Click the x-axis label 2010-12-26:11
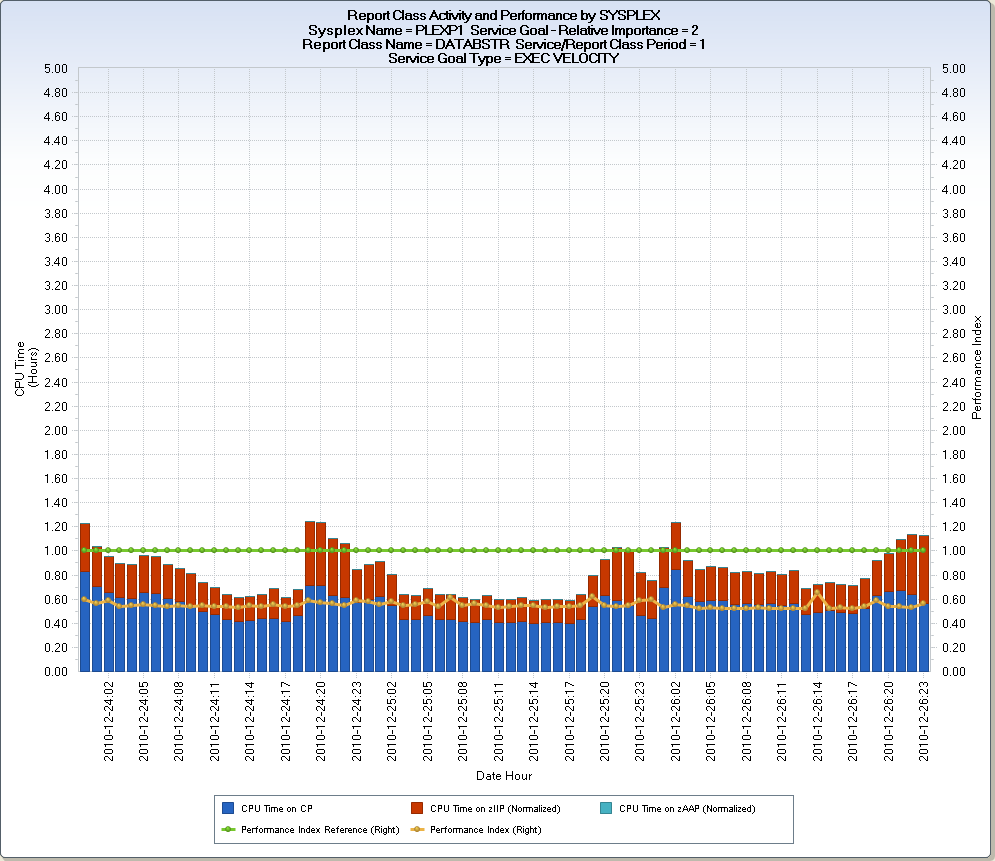 (x=782, y=722)
